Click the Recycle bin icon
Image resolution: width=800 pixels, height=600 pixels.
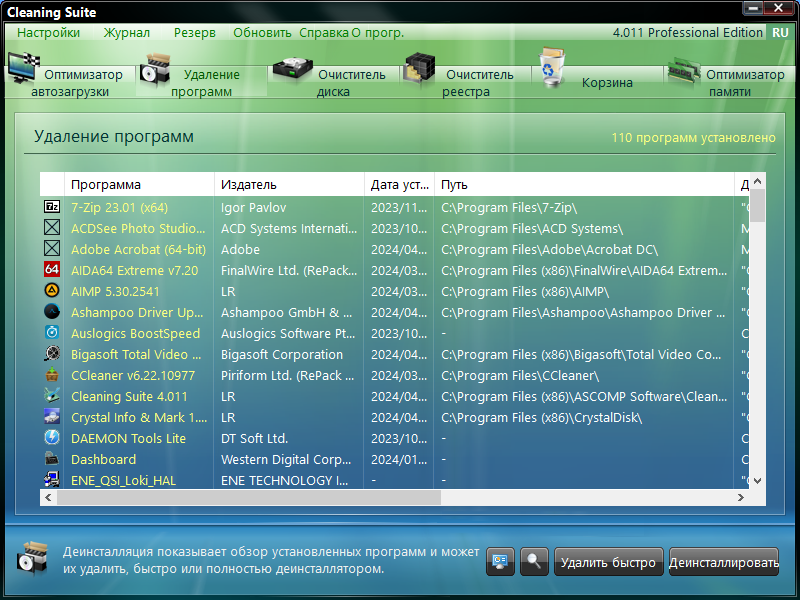553,67
